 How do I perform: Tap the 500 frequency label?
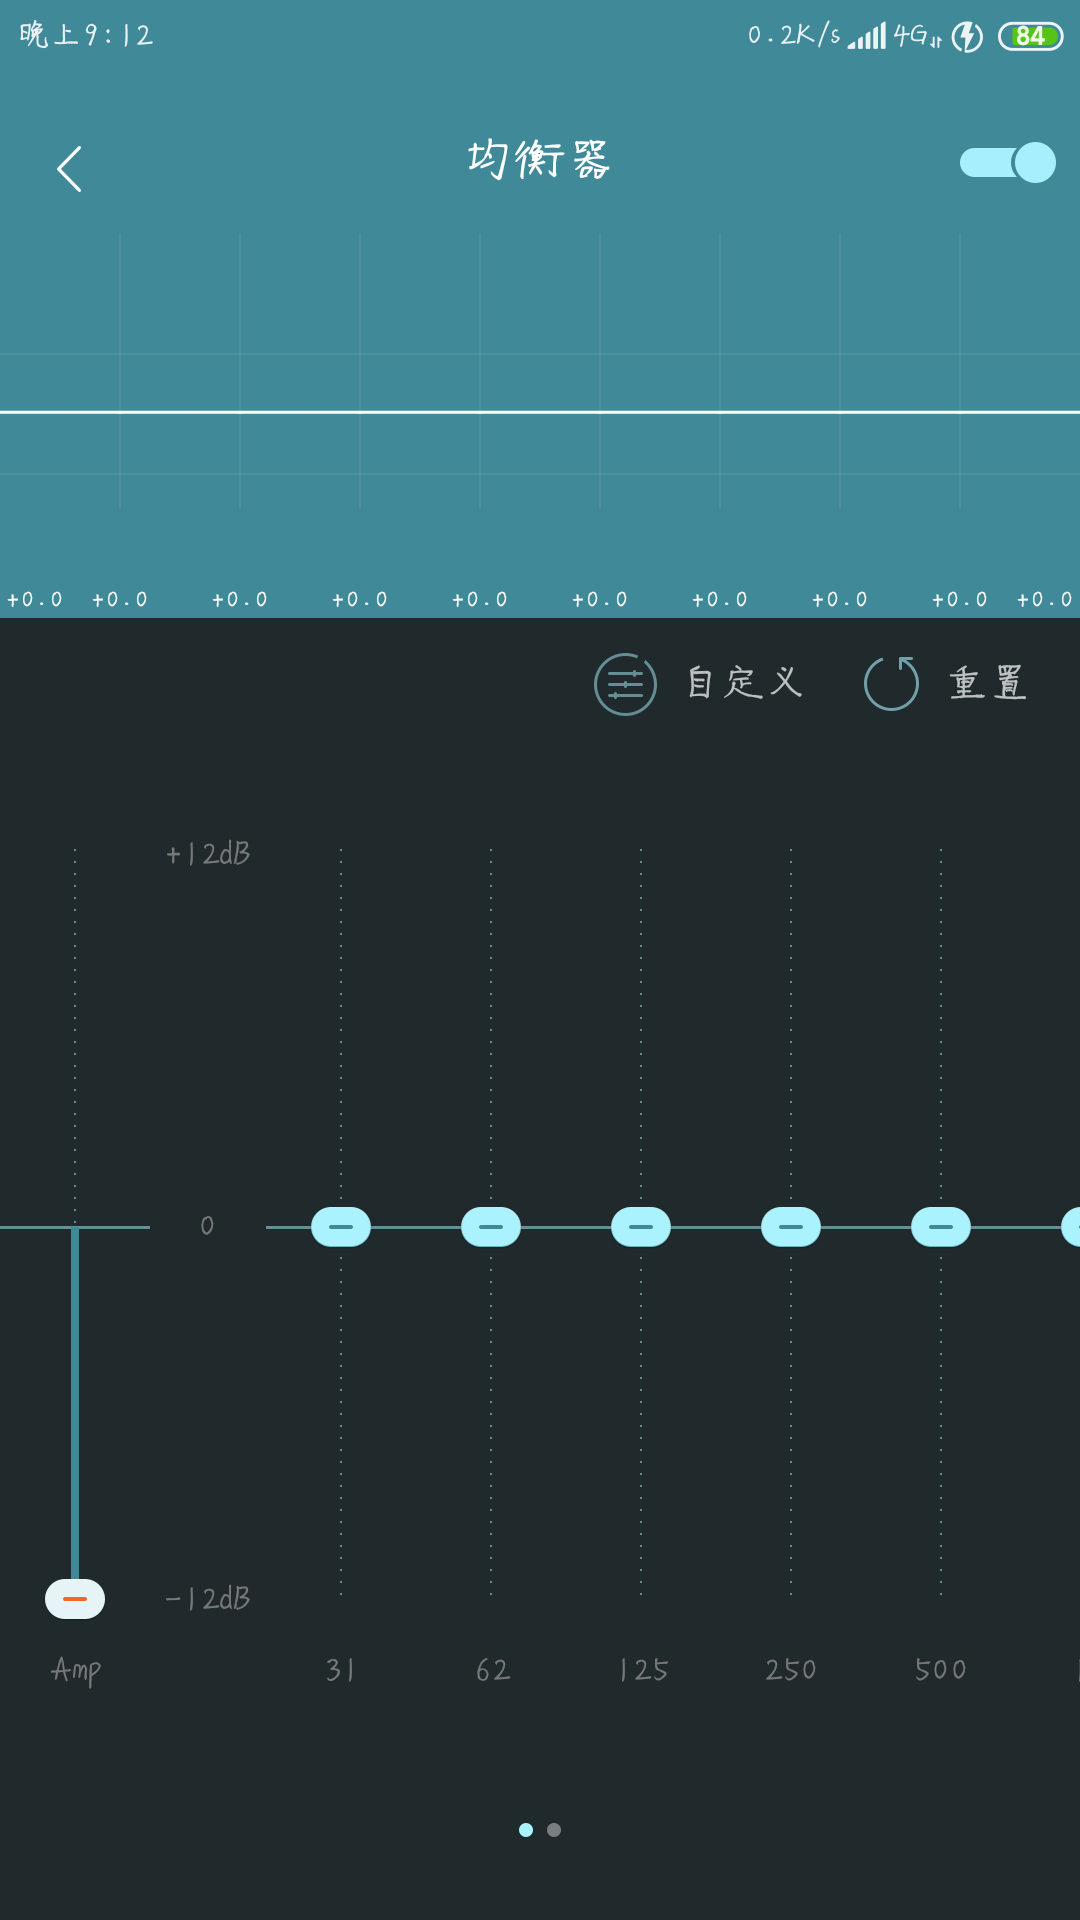coord(941,1670)
